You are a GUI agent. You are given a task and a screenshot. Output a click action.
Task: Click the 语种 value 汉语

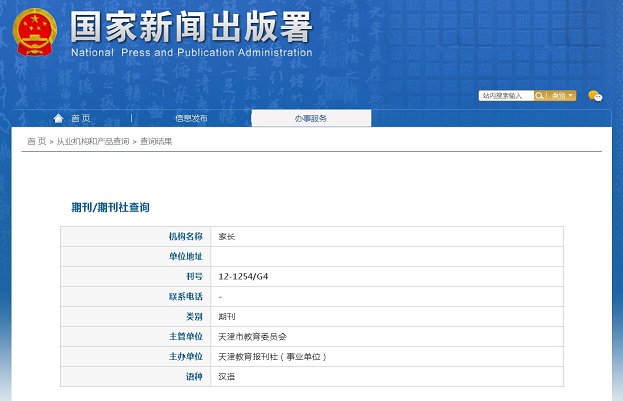pos(226,376)
